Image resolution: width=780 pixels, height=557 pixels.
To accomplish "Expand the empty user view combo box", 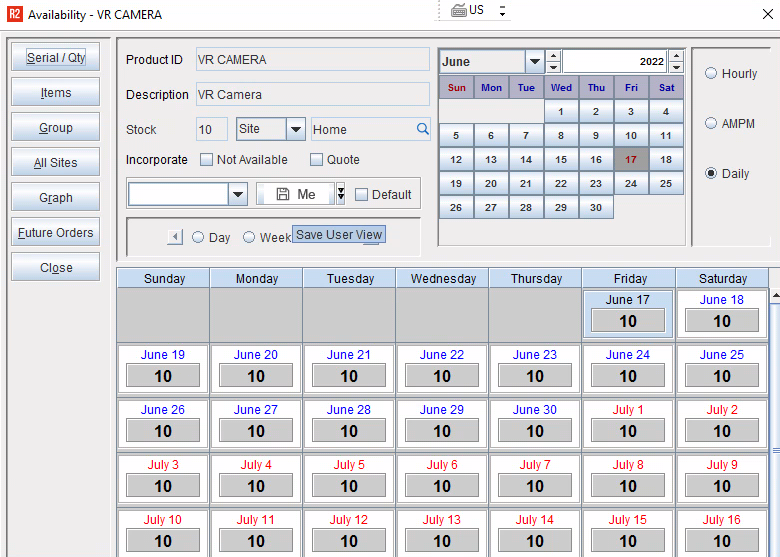I will click(x=238, y=194).
